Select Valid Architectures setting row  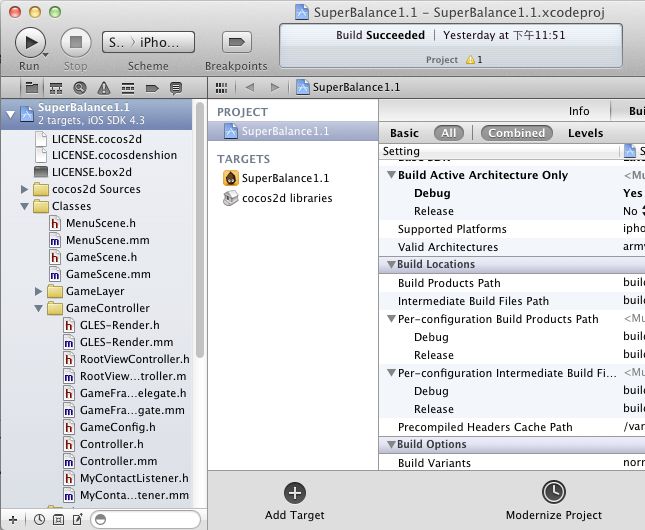tap(512, 247)
